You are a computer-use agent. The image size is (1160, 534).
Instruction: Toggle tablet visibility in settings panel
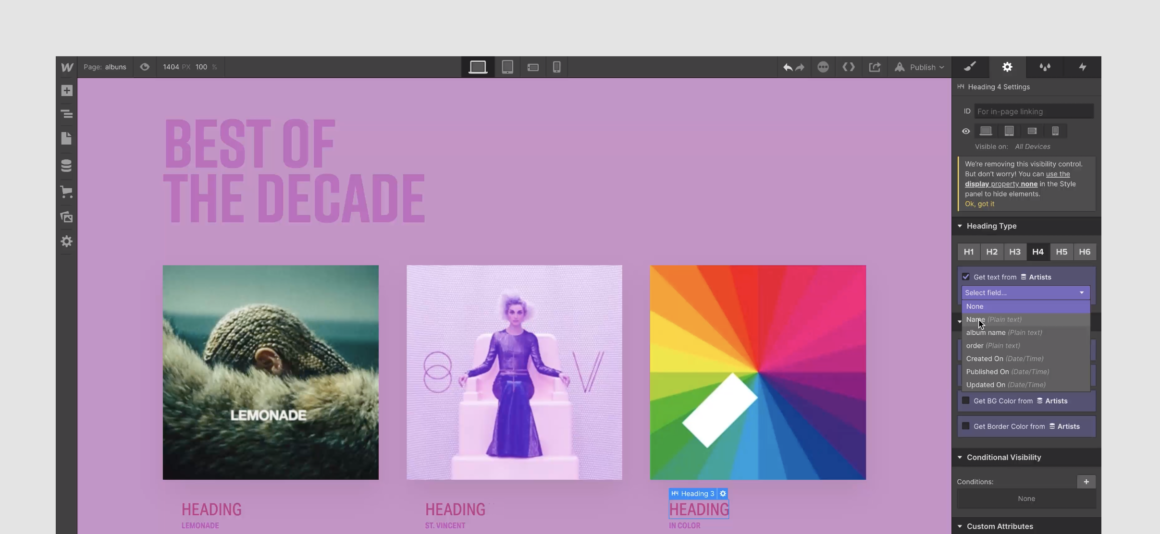pyautogui.click(x=1008, y=131)
